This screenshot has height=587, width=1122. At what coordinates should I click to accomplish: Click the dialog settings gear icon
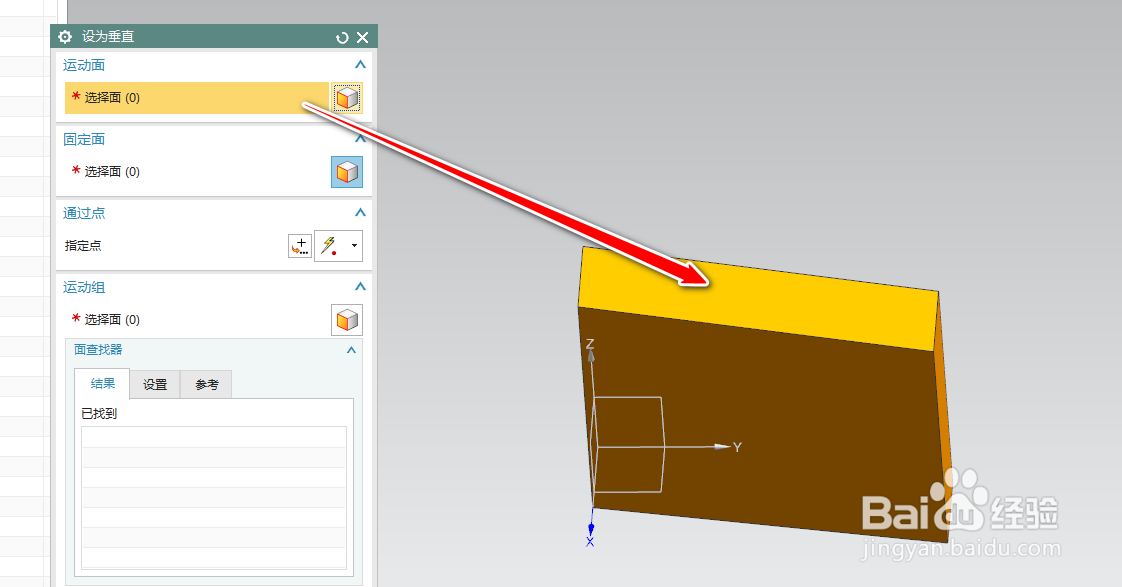(65, 37)
